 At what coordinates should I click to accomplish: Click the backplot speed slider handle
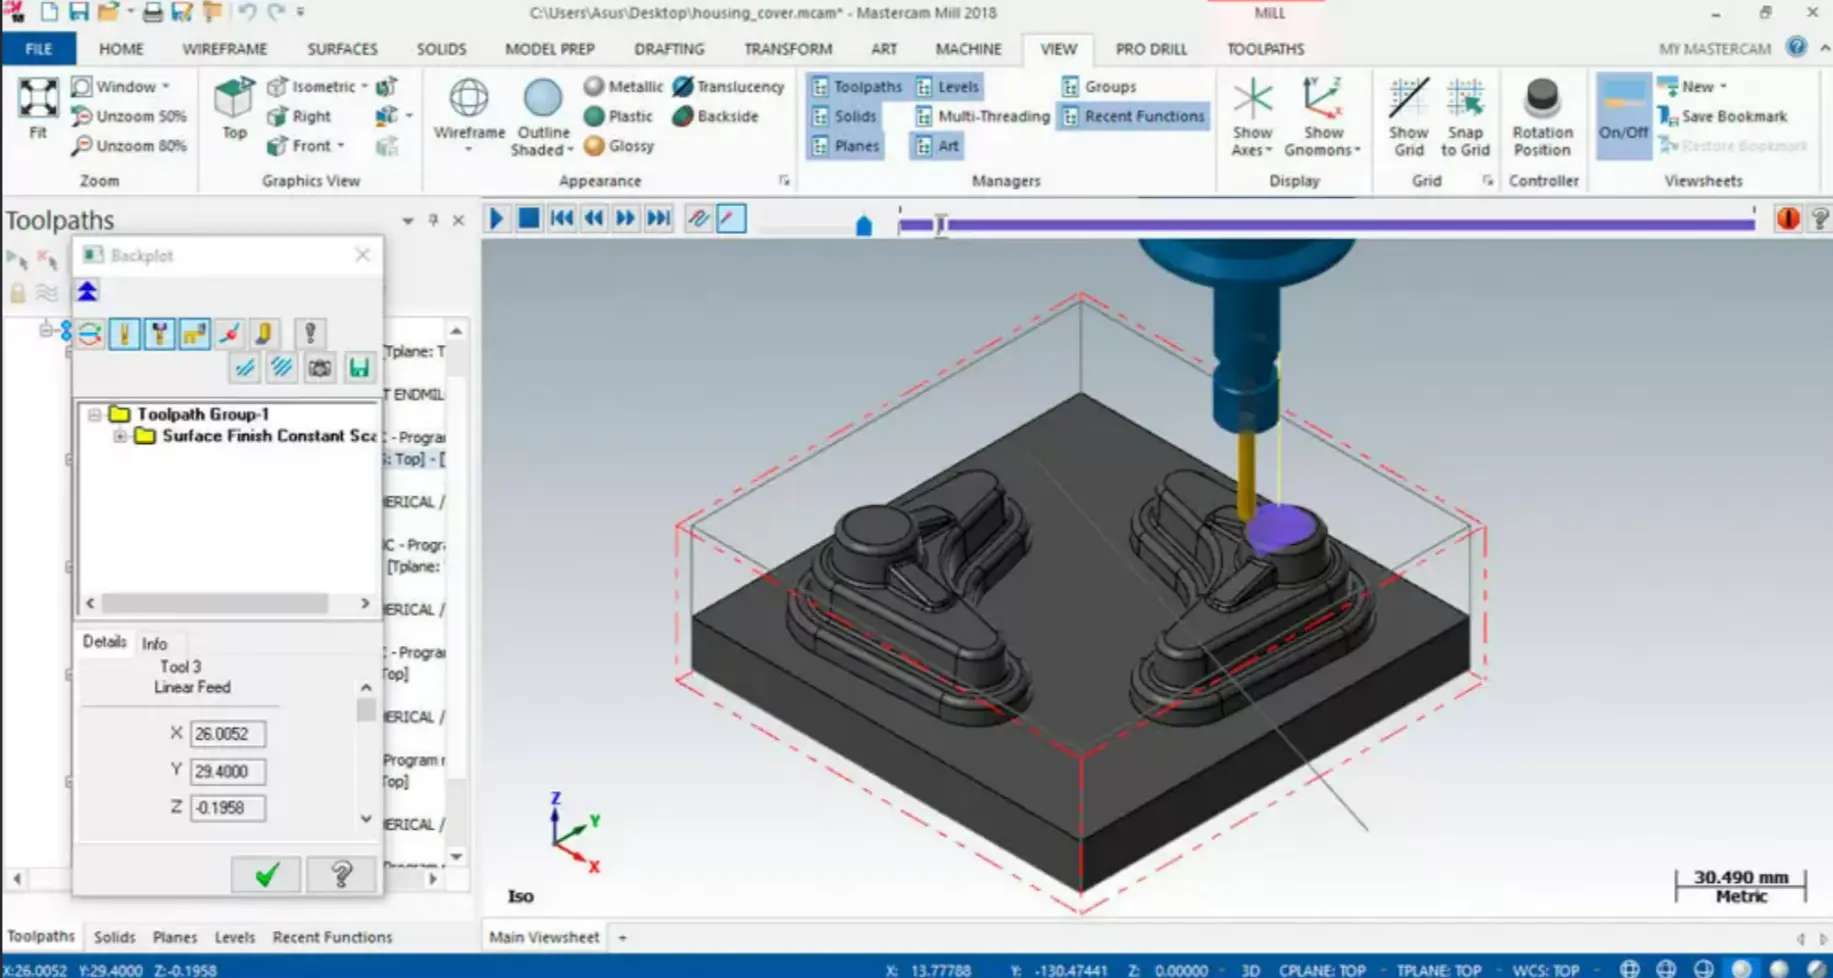pos(864,226)
